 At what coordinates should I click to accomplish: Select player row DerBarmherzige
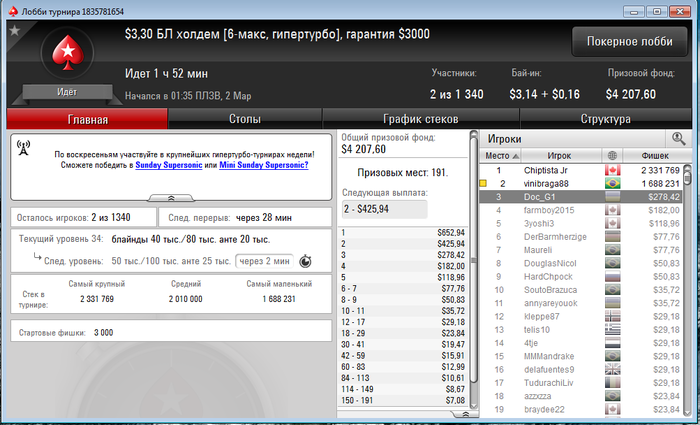click(581, 237)
